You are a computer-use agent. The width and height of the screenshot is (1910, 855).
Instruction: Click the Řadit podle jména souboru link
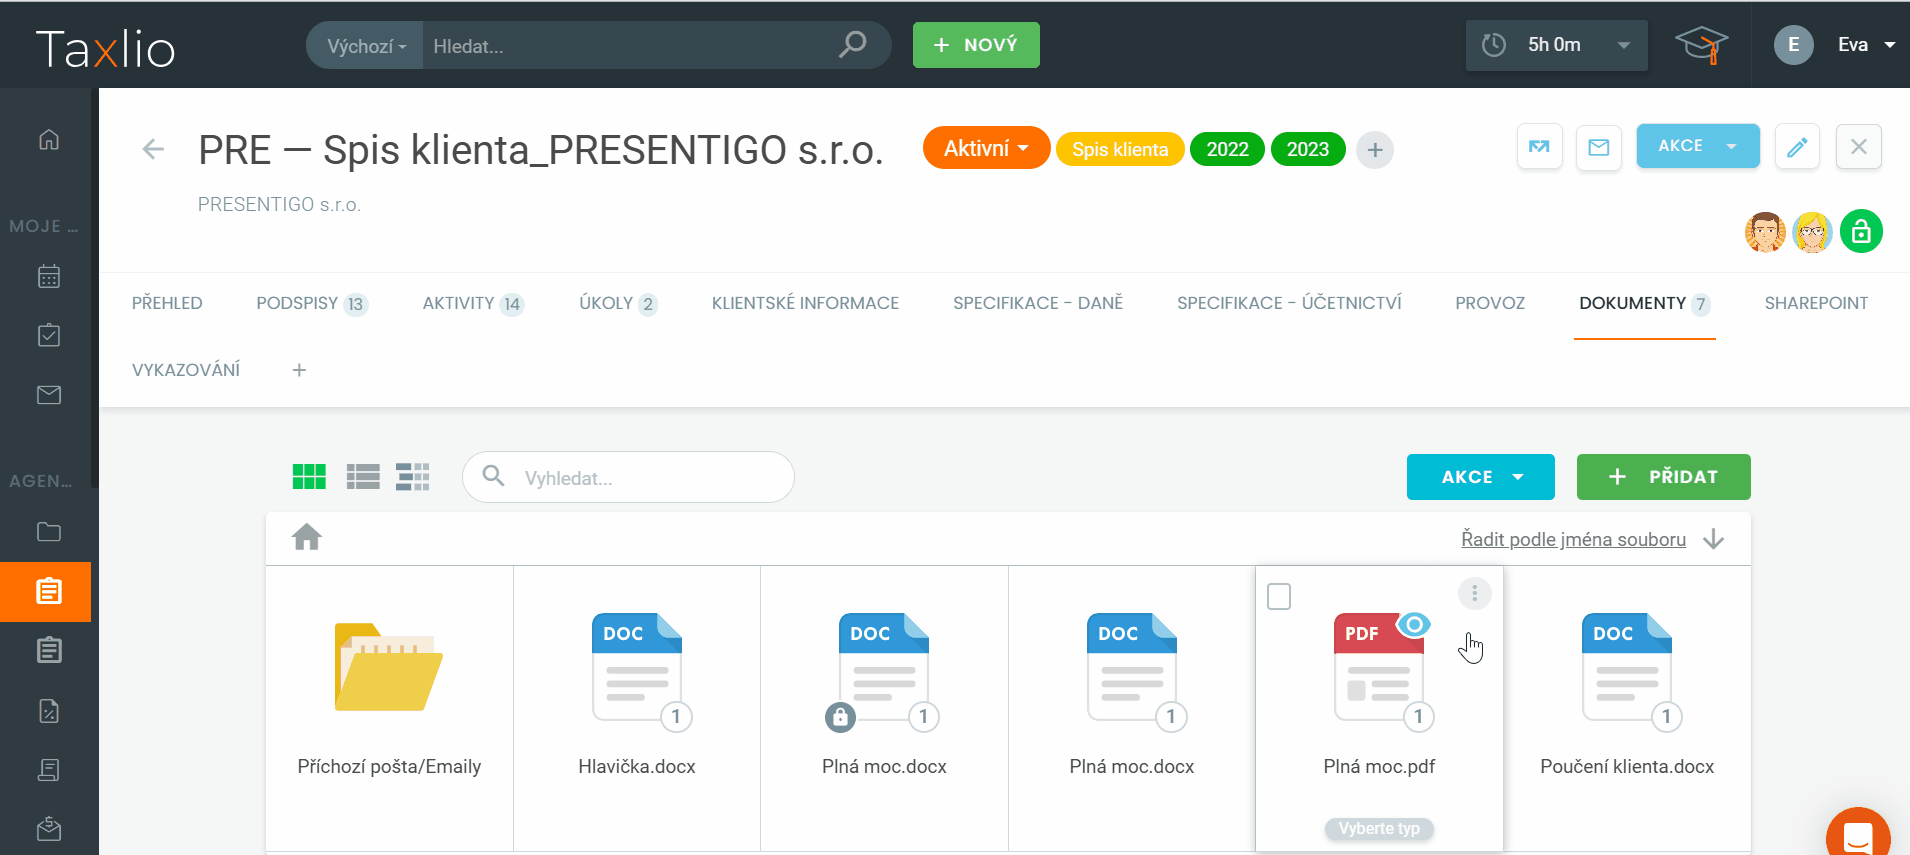(x=1574, y=539)
